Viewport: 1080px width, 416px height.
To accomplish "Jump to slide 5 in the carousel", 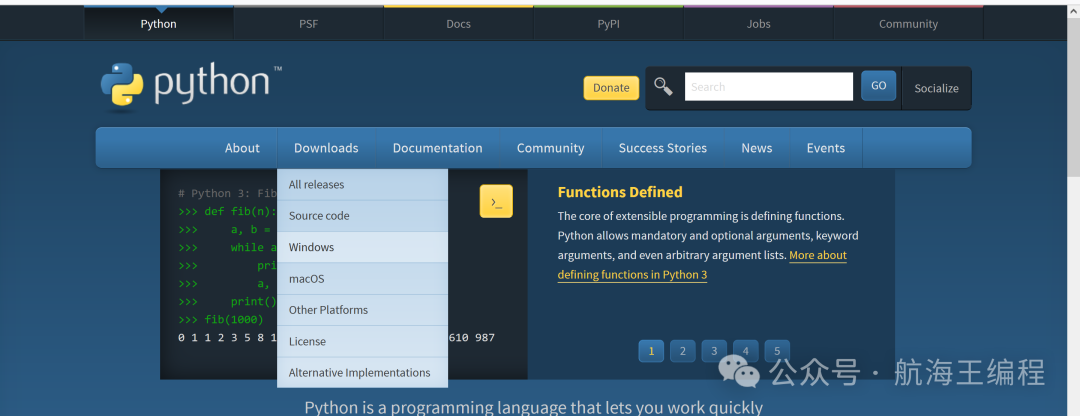I will point(777,351).
